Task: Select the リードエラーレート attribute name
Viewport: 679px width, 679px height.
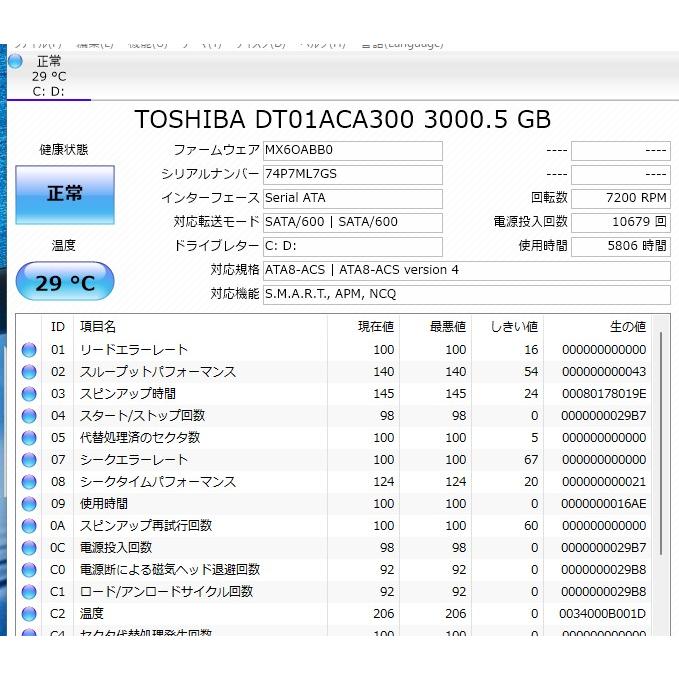Action: pos(134,349)
